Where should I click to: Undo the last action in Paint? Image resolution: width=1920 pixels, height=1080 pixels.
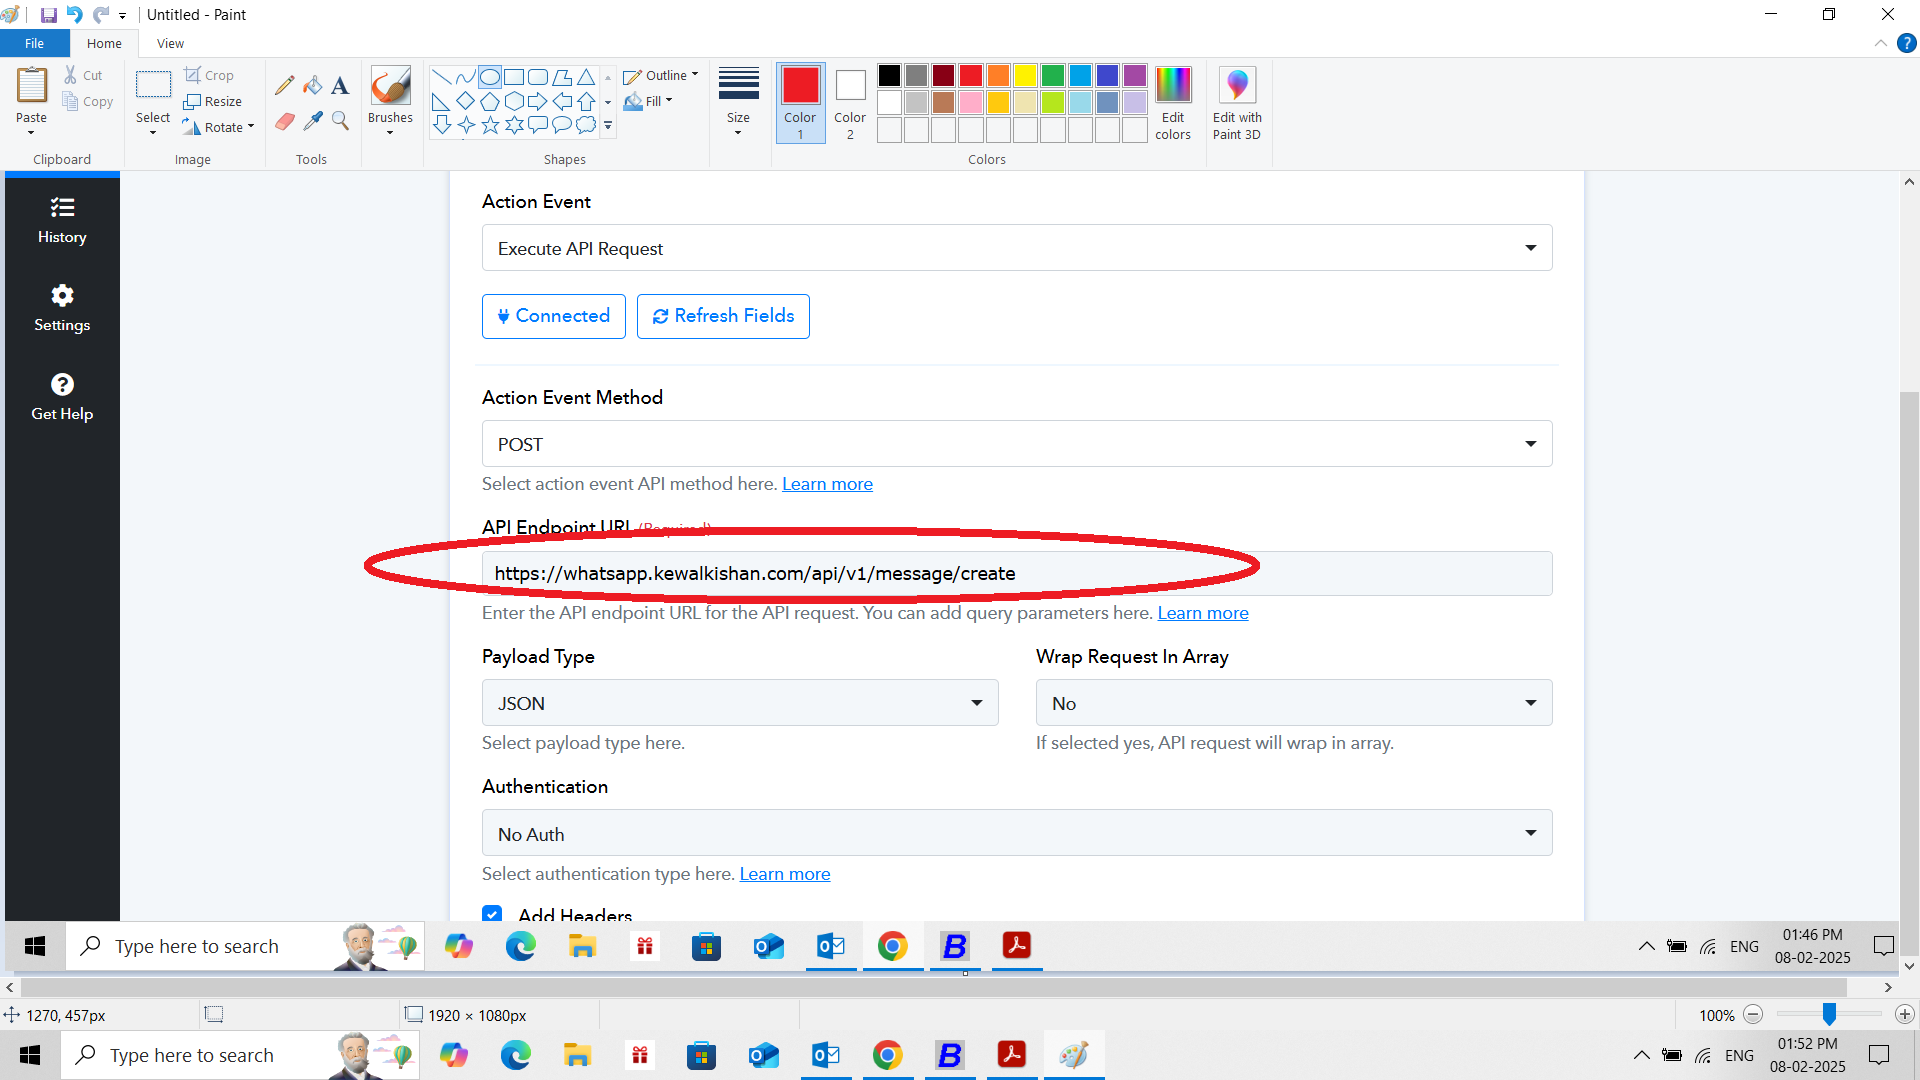click(74, 15)
